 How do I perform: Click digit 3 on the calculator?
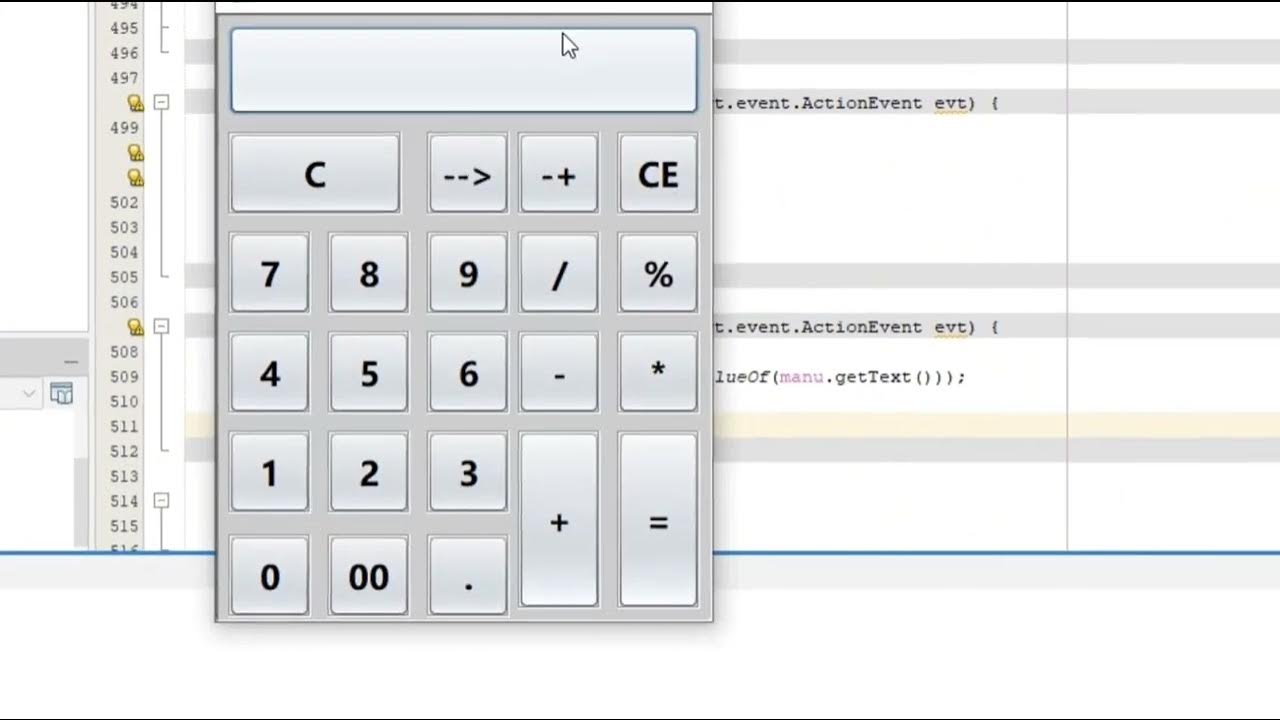pos(468,472)
